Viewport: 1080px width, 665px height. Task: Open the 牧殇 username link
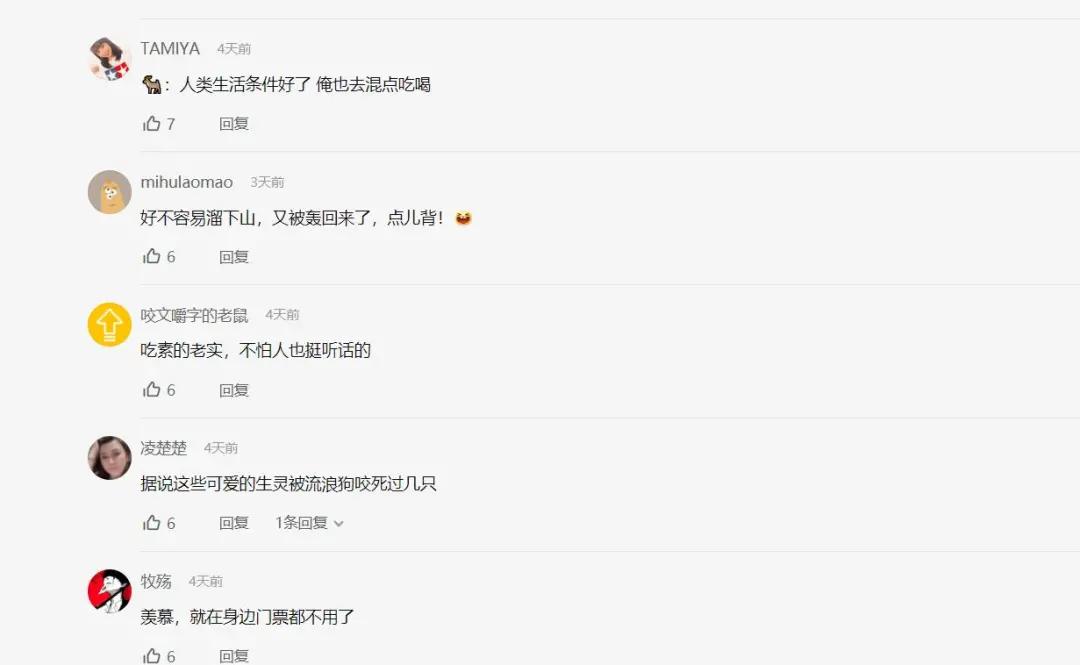(156, 581)
